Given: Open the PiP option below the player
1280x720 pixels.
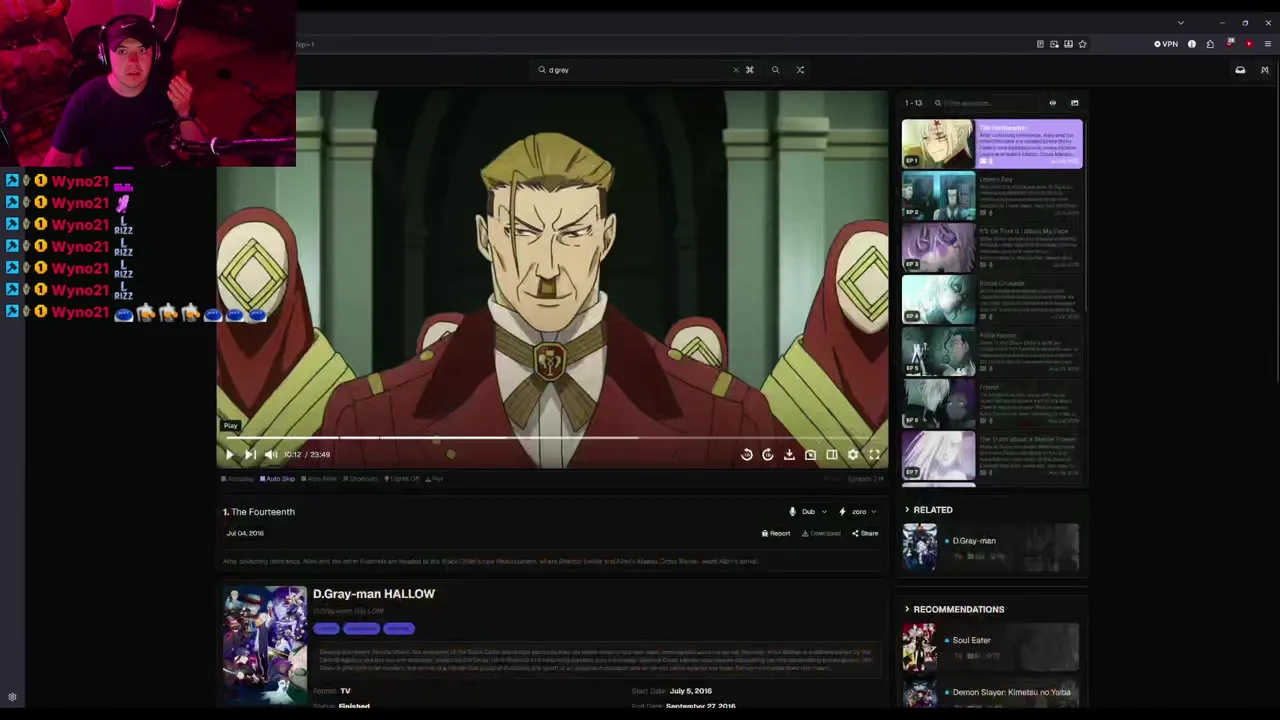Looking at the screenshot, I should pyautogui.click(x=434, y=479).
